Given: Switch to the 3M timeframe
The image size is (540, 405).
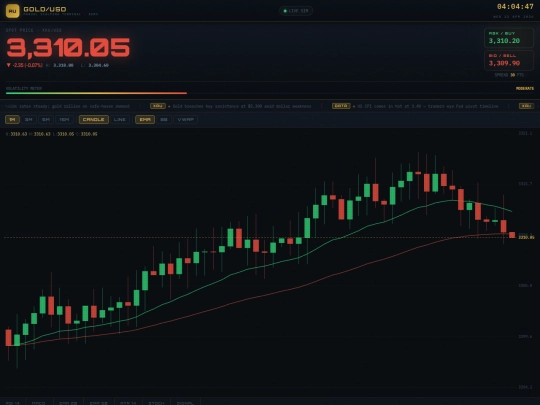Looking at the screenshot, I should pos(29,120).
